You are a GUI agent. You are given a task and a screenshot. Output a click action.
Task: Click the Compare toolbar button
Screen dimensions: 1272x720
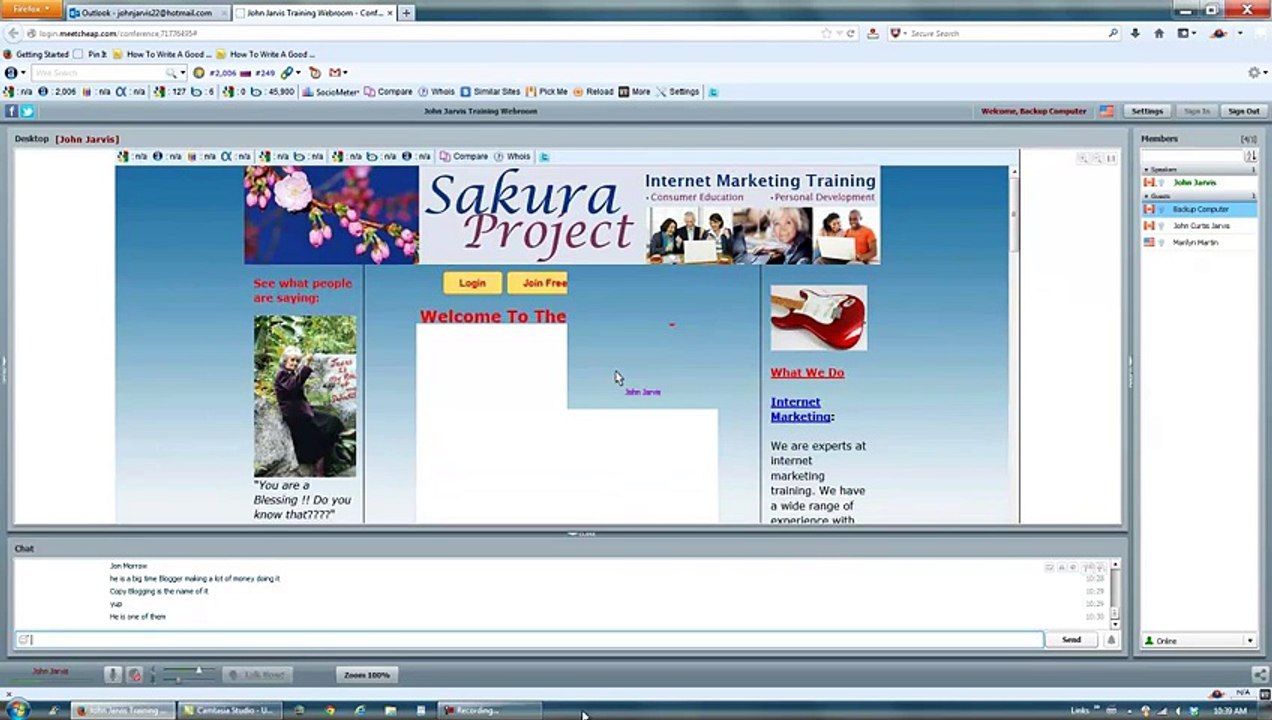(x=388, y=91)
